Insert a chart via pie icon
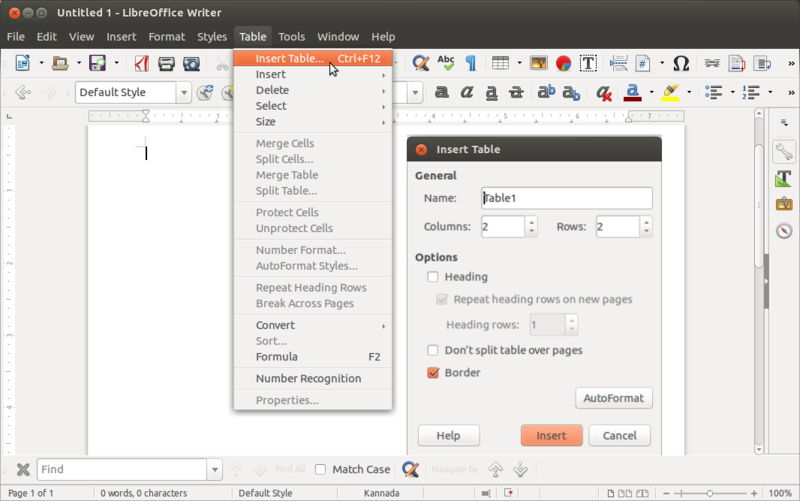The image size is (800, 501). point(563,63)
